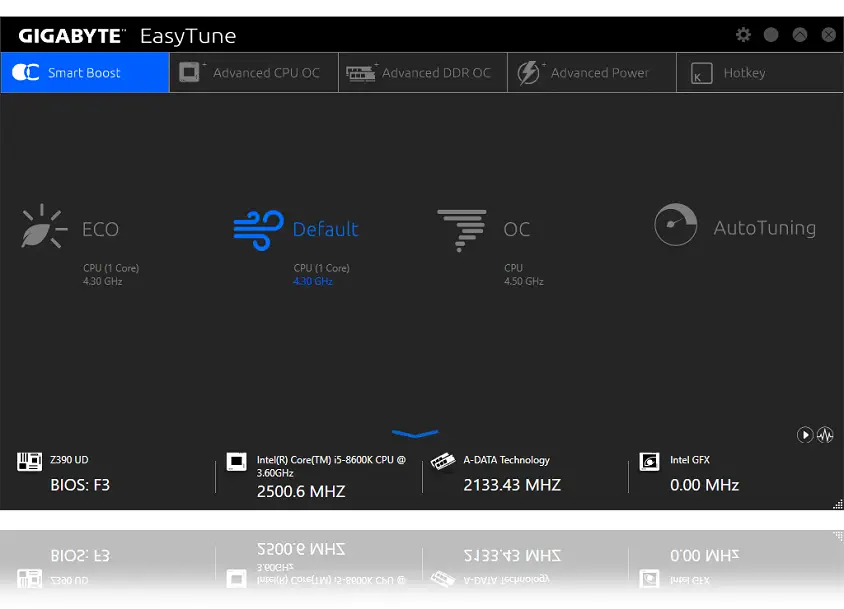Click the up-arrow circle icon in title bar
844x609 pixels.
tap(800, 35)
